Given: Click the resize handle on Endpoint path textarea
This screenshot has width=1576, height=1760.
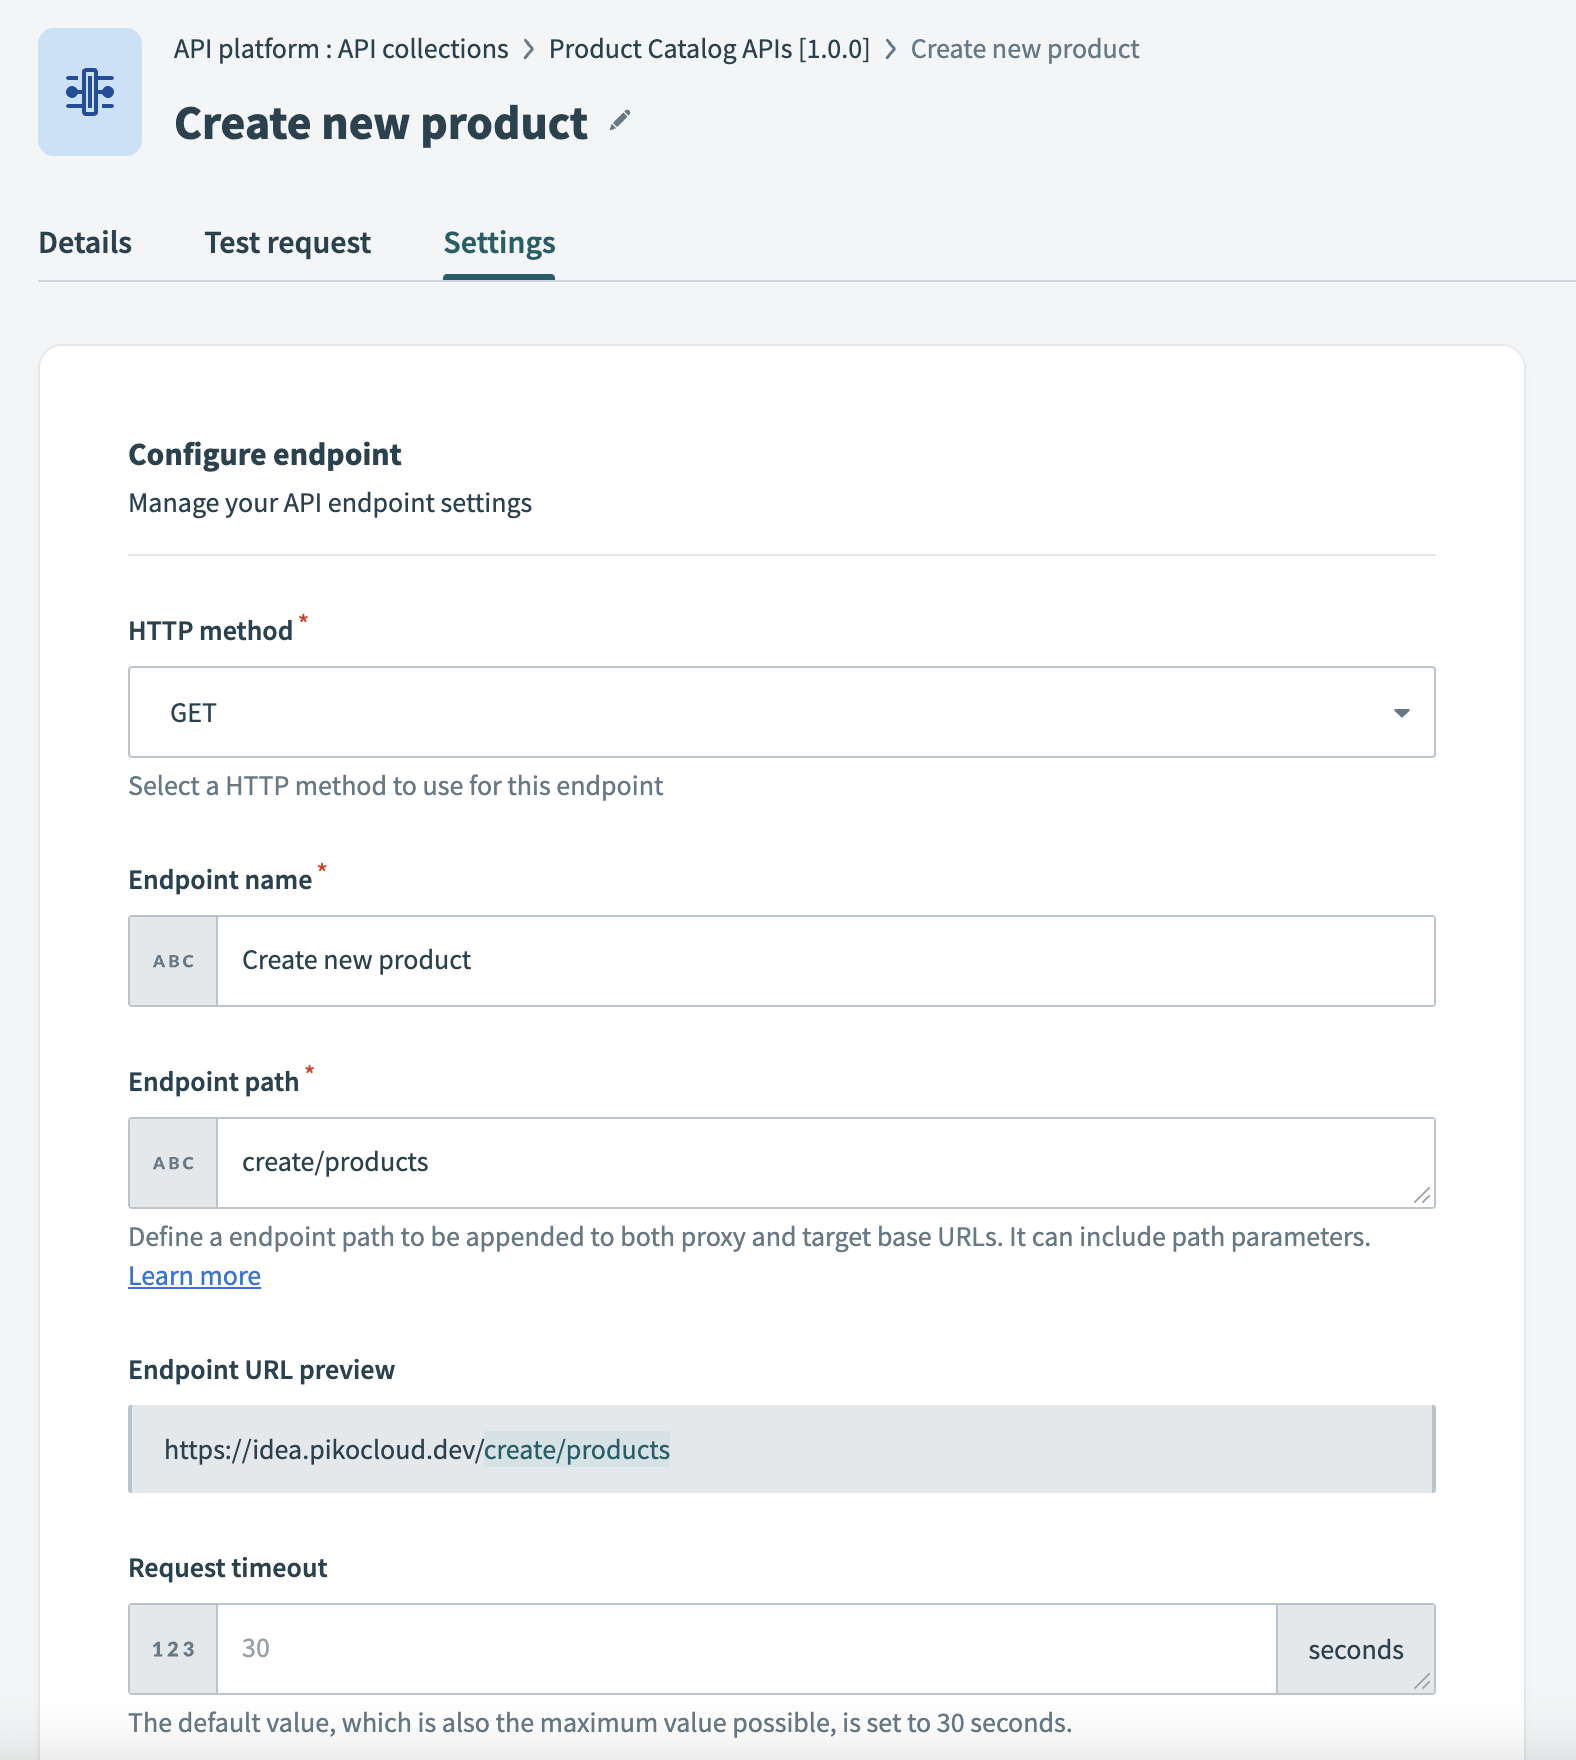Looking at the screenshot, I should [x=1422, y=1196].
